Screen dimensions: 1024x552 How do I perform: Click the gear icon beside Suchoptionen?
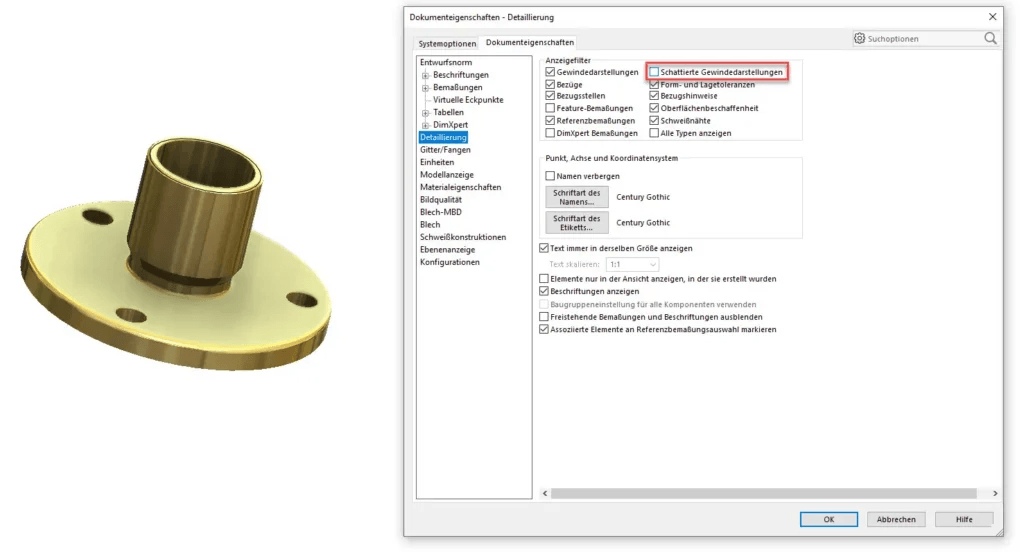click(859, 39)
